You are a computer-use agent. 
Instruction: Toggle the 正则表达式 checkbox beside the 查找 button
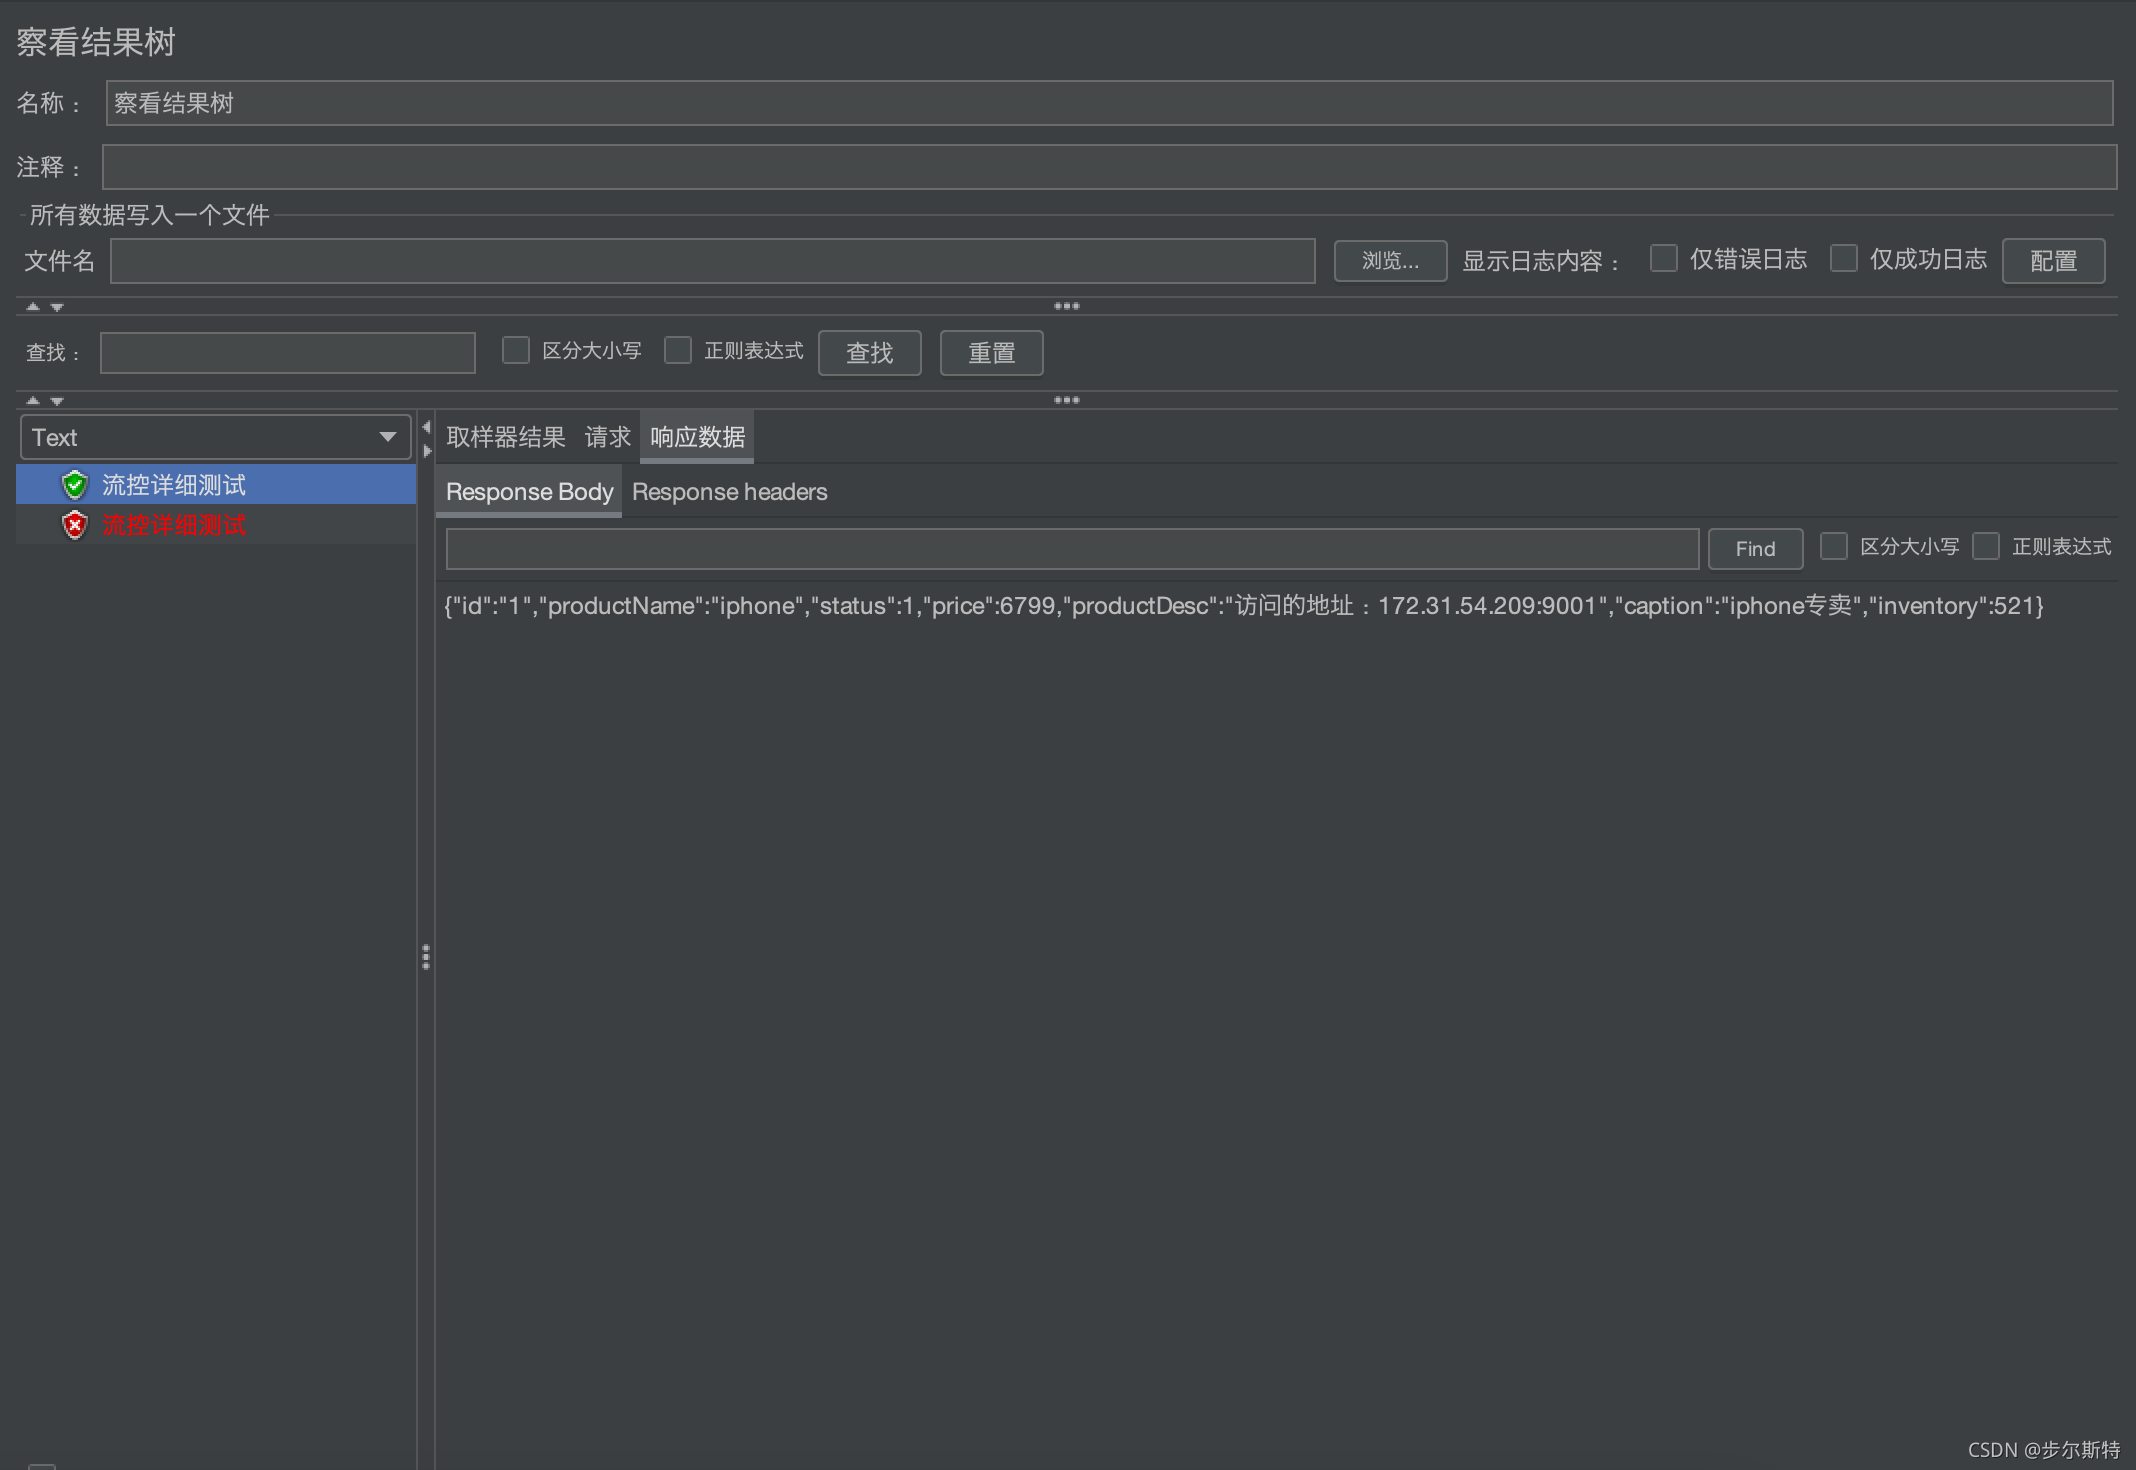point(678,351)
